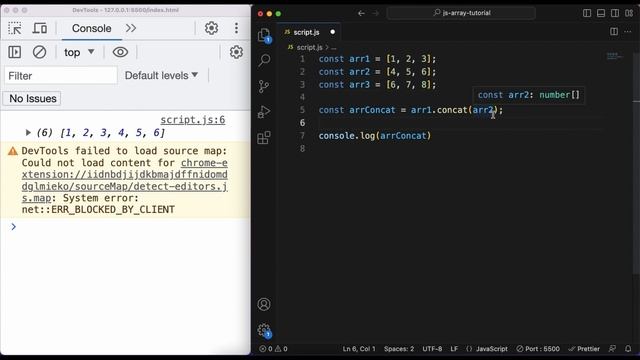Click line number 7 in the gutter

(302, 136)
